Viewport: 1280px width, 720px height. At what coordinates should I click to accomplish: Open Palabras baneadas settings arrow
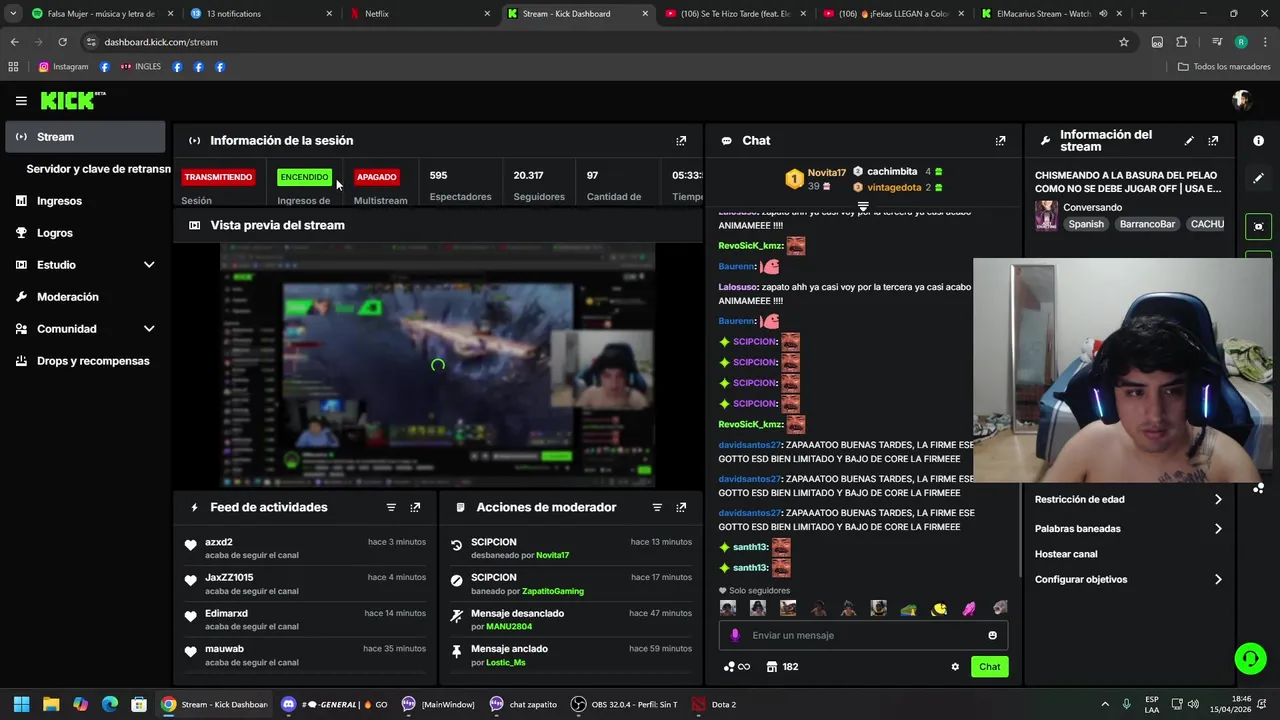pyautogui.click(x=1217, y=528)
